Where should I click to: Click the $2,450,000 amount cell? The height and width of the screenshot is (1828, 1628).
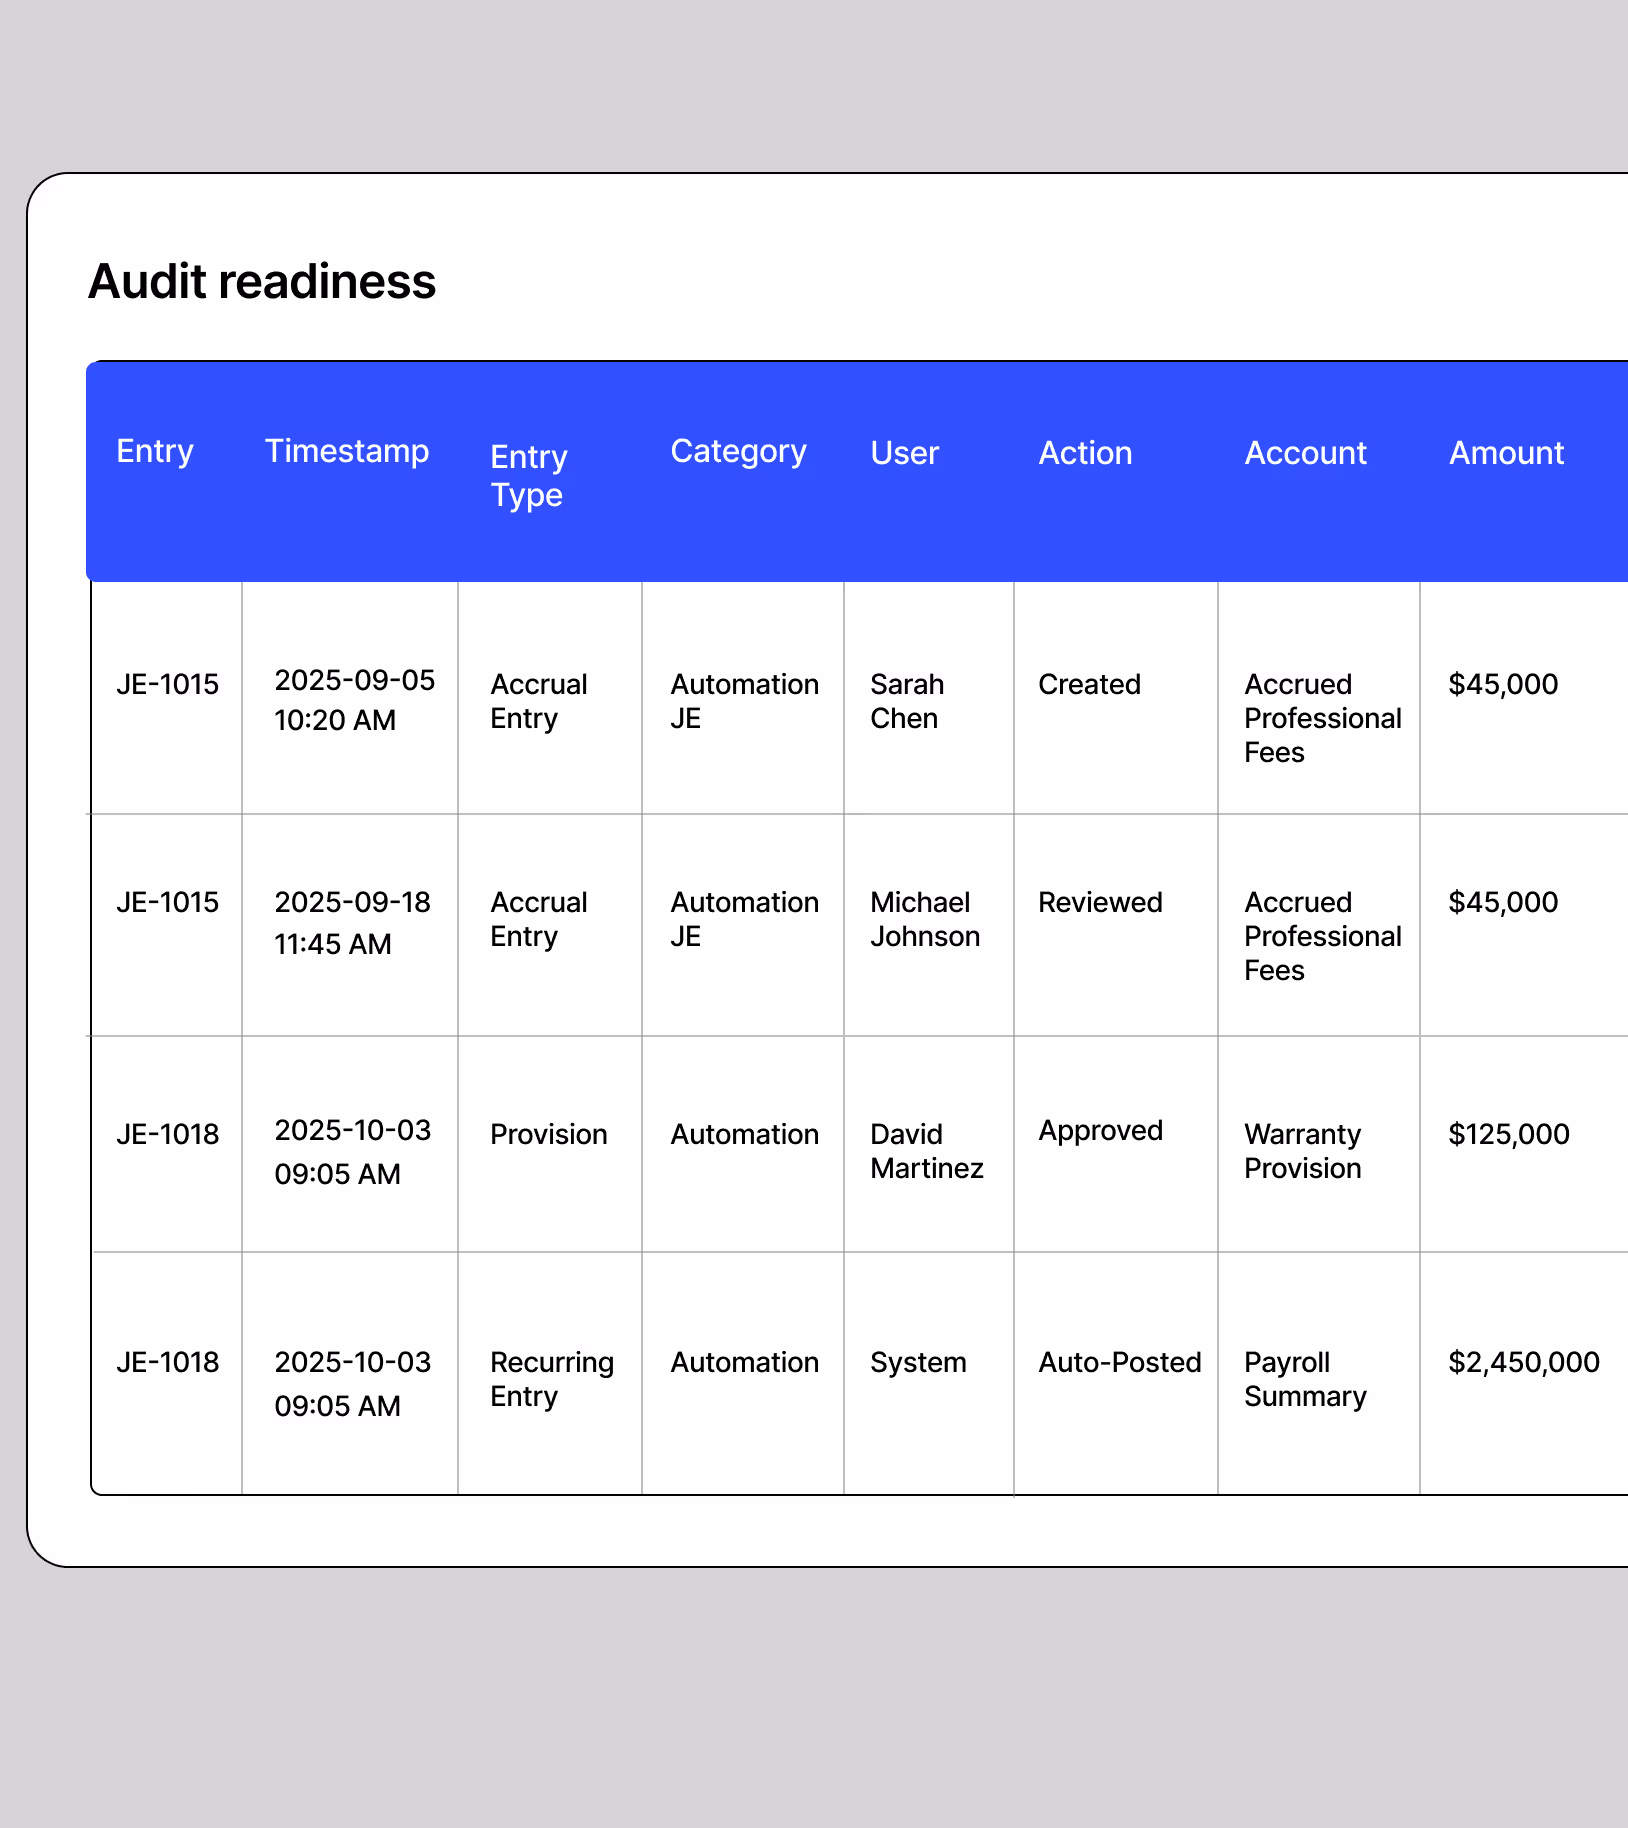[x=1524, y=1362]
